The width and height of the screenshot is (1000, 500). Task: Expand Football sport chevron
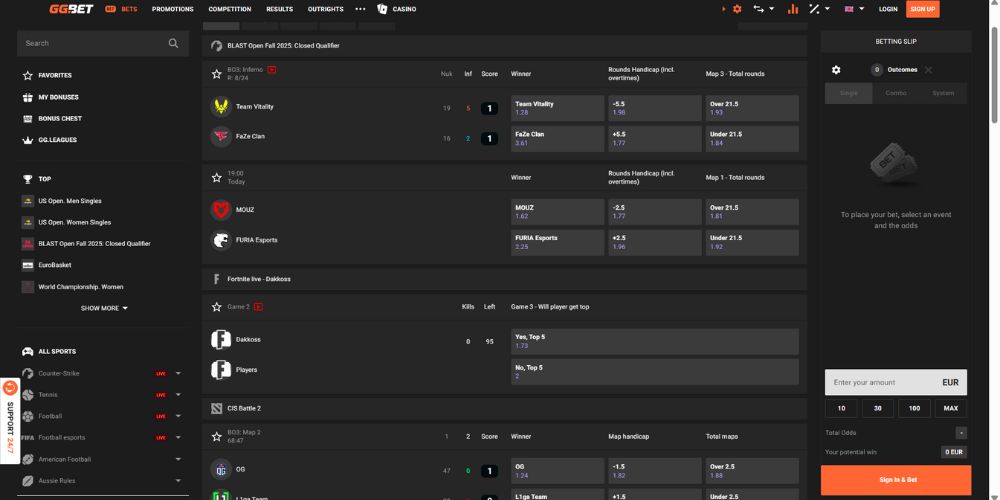click(x=179, y=416)
